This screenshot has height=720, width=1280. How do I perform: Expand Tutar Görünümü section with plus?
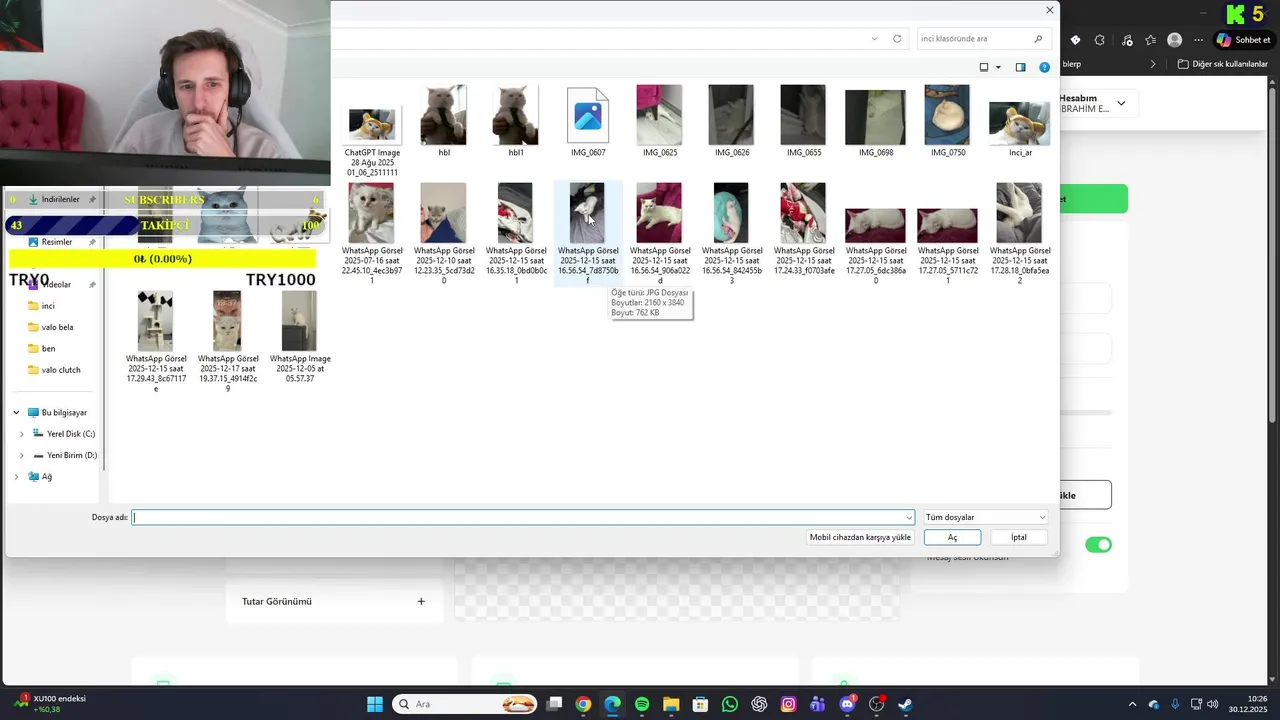coord(421,601)
